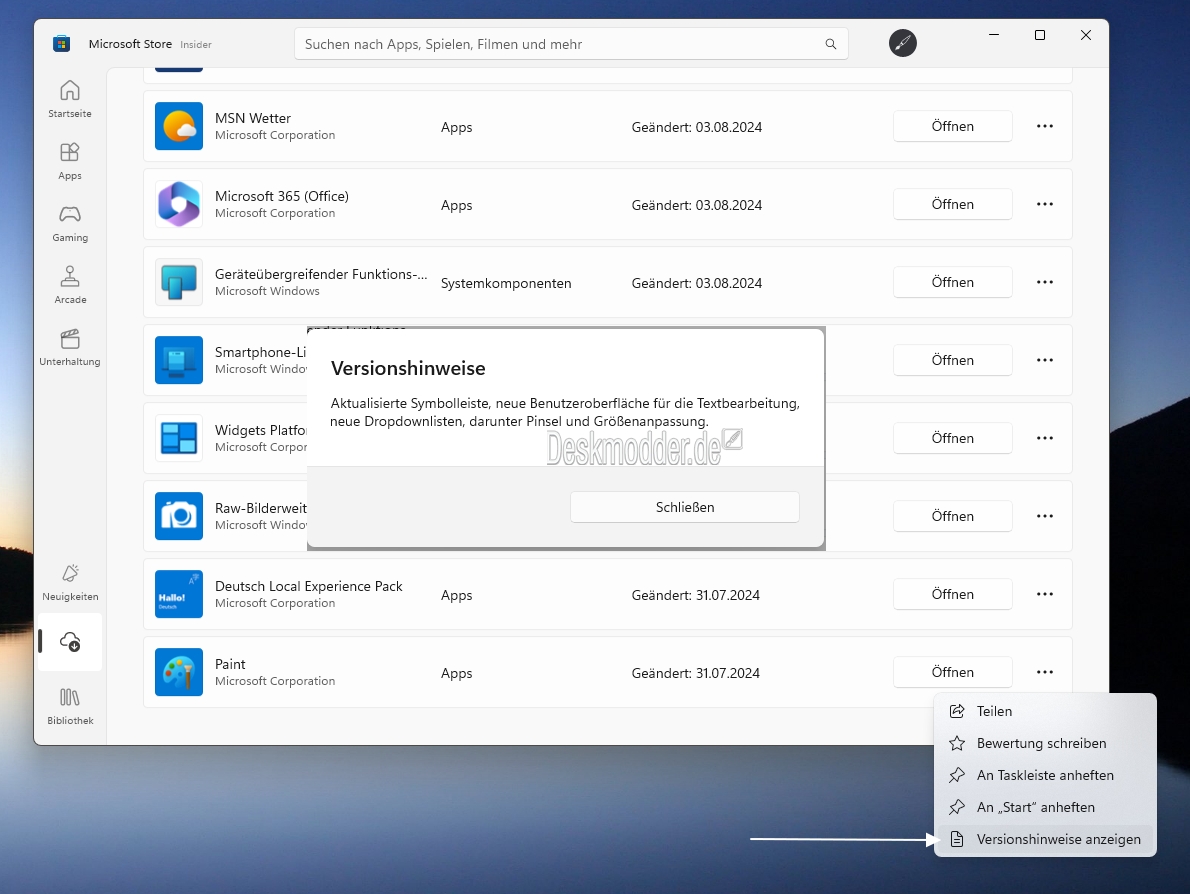Focus the Suchen nach Apps search field

(x=571, y=44)
